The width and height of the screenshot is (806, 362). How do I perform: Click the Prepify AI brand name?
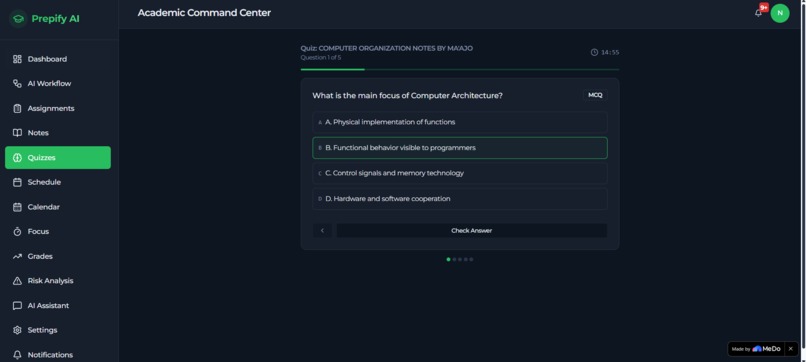(x=56, y=19)
